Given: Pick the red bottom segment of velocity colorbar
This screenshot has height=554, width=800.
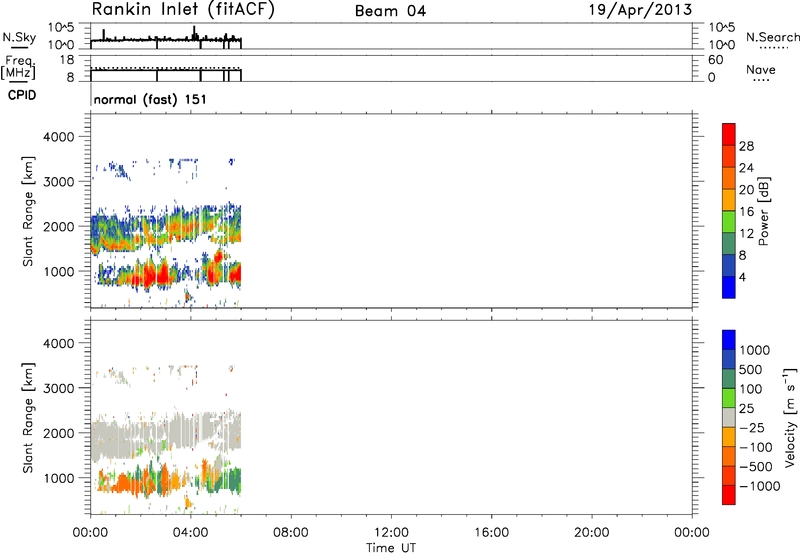Looking at the screenshot, I should (x=729, y=495).
